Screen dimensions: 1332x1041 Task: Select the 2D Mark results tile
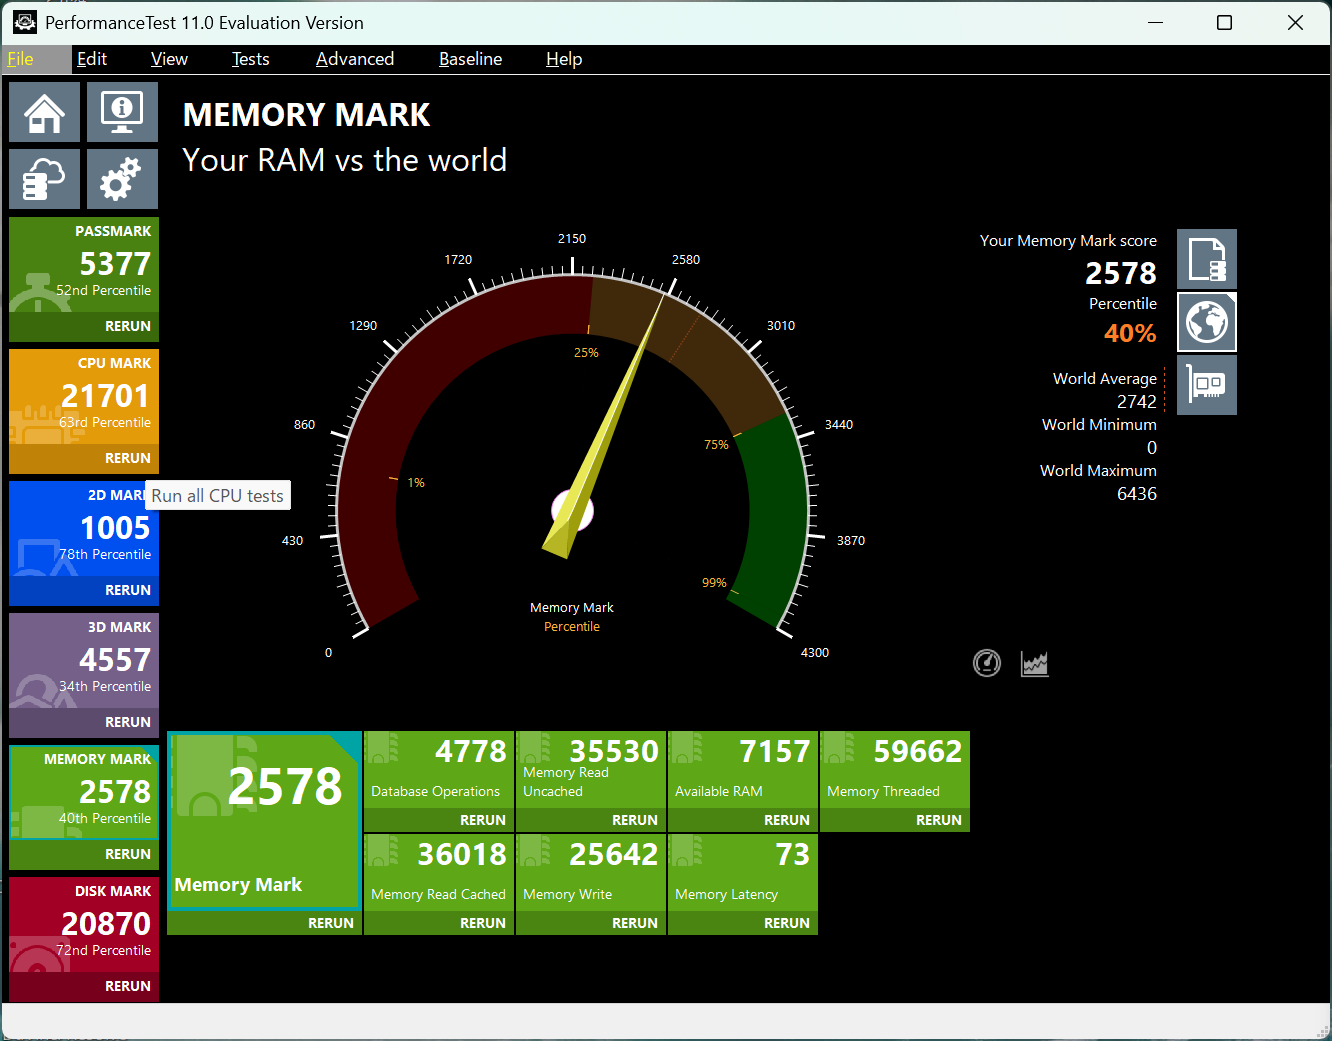pyautogui.click(x=83, y=528)
